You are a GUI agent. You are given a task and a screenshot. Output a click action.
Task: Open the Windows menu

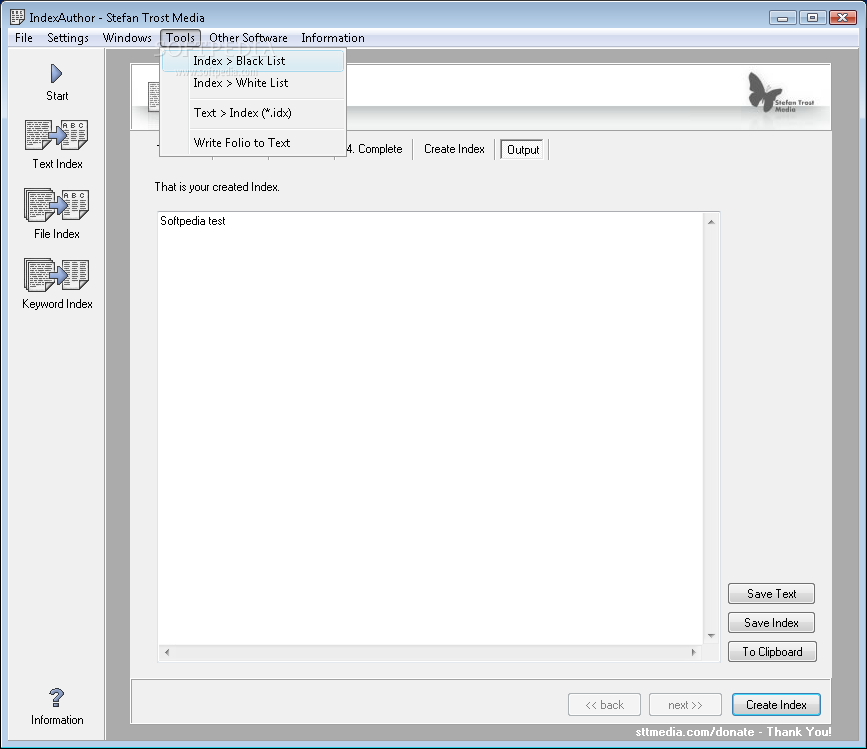tap(127, 38)
